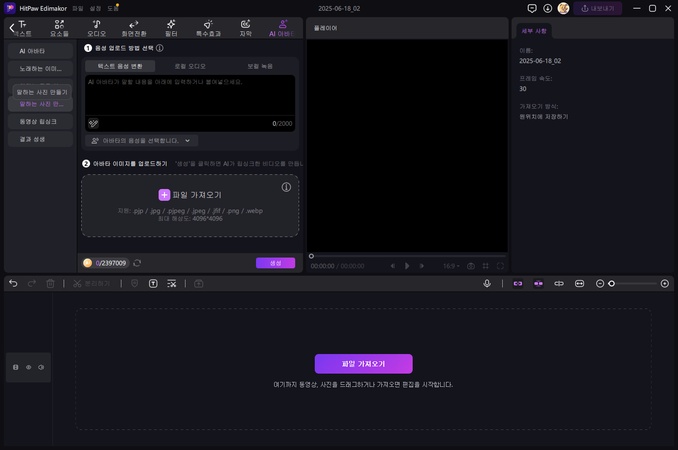The image size is (678, 450).
Task: Select 결과 생성 sidebar item
Action: tap(40, 139)
